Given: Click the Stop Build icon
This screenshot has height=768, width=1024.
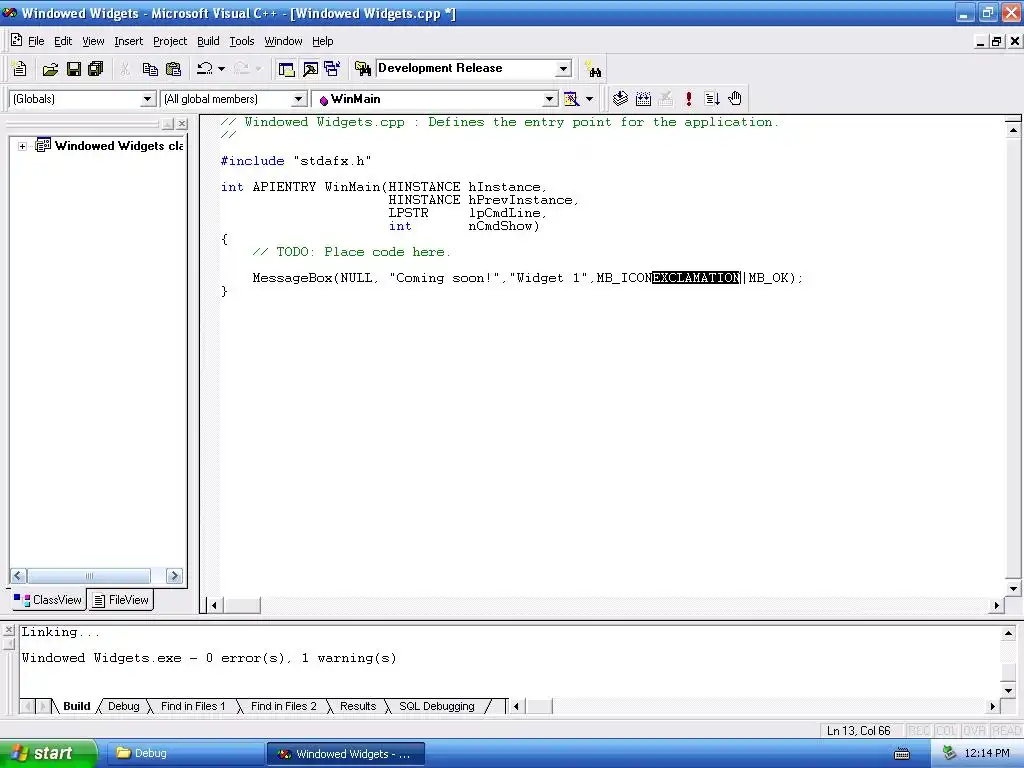Looking at the screenshot, I should click(665, 99).
